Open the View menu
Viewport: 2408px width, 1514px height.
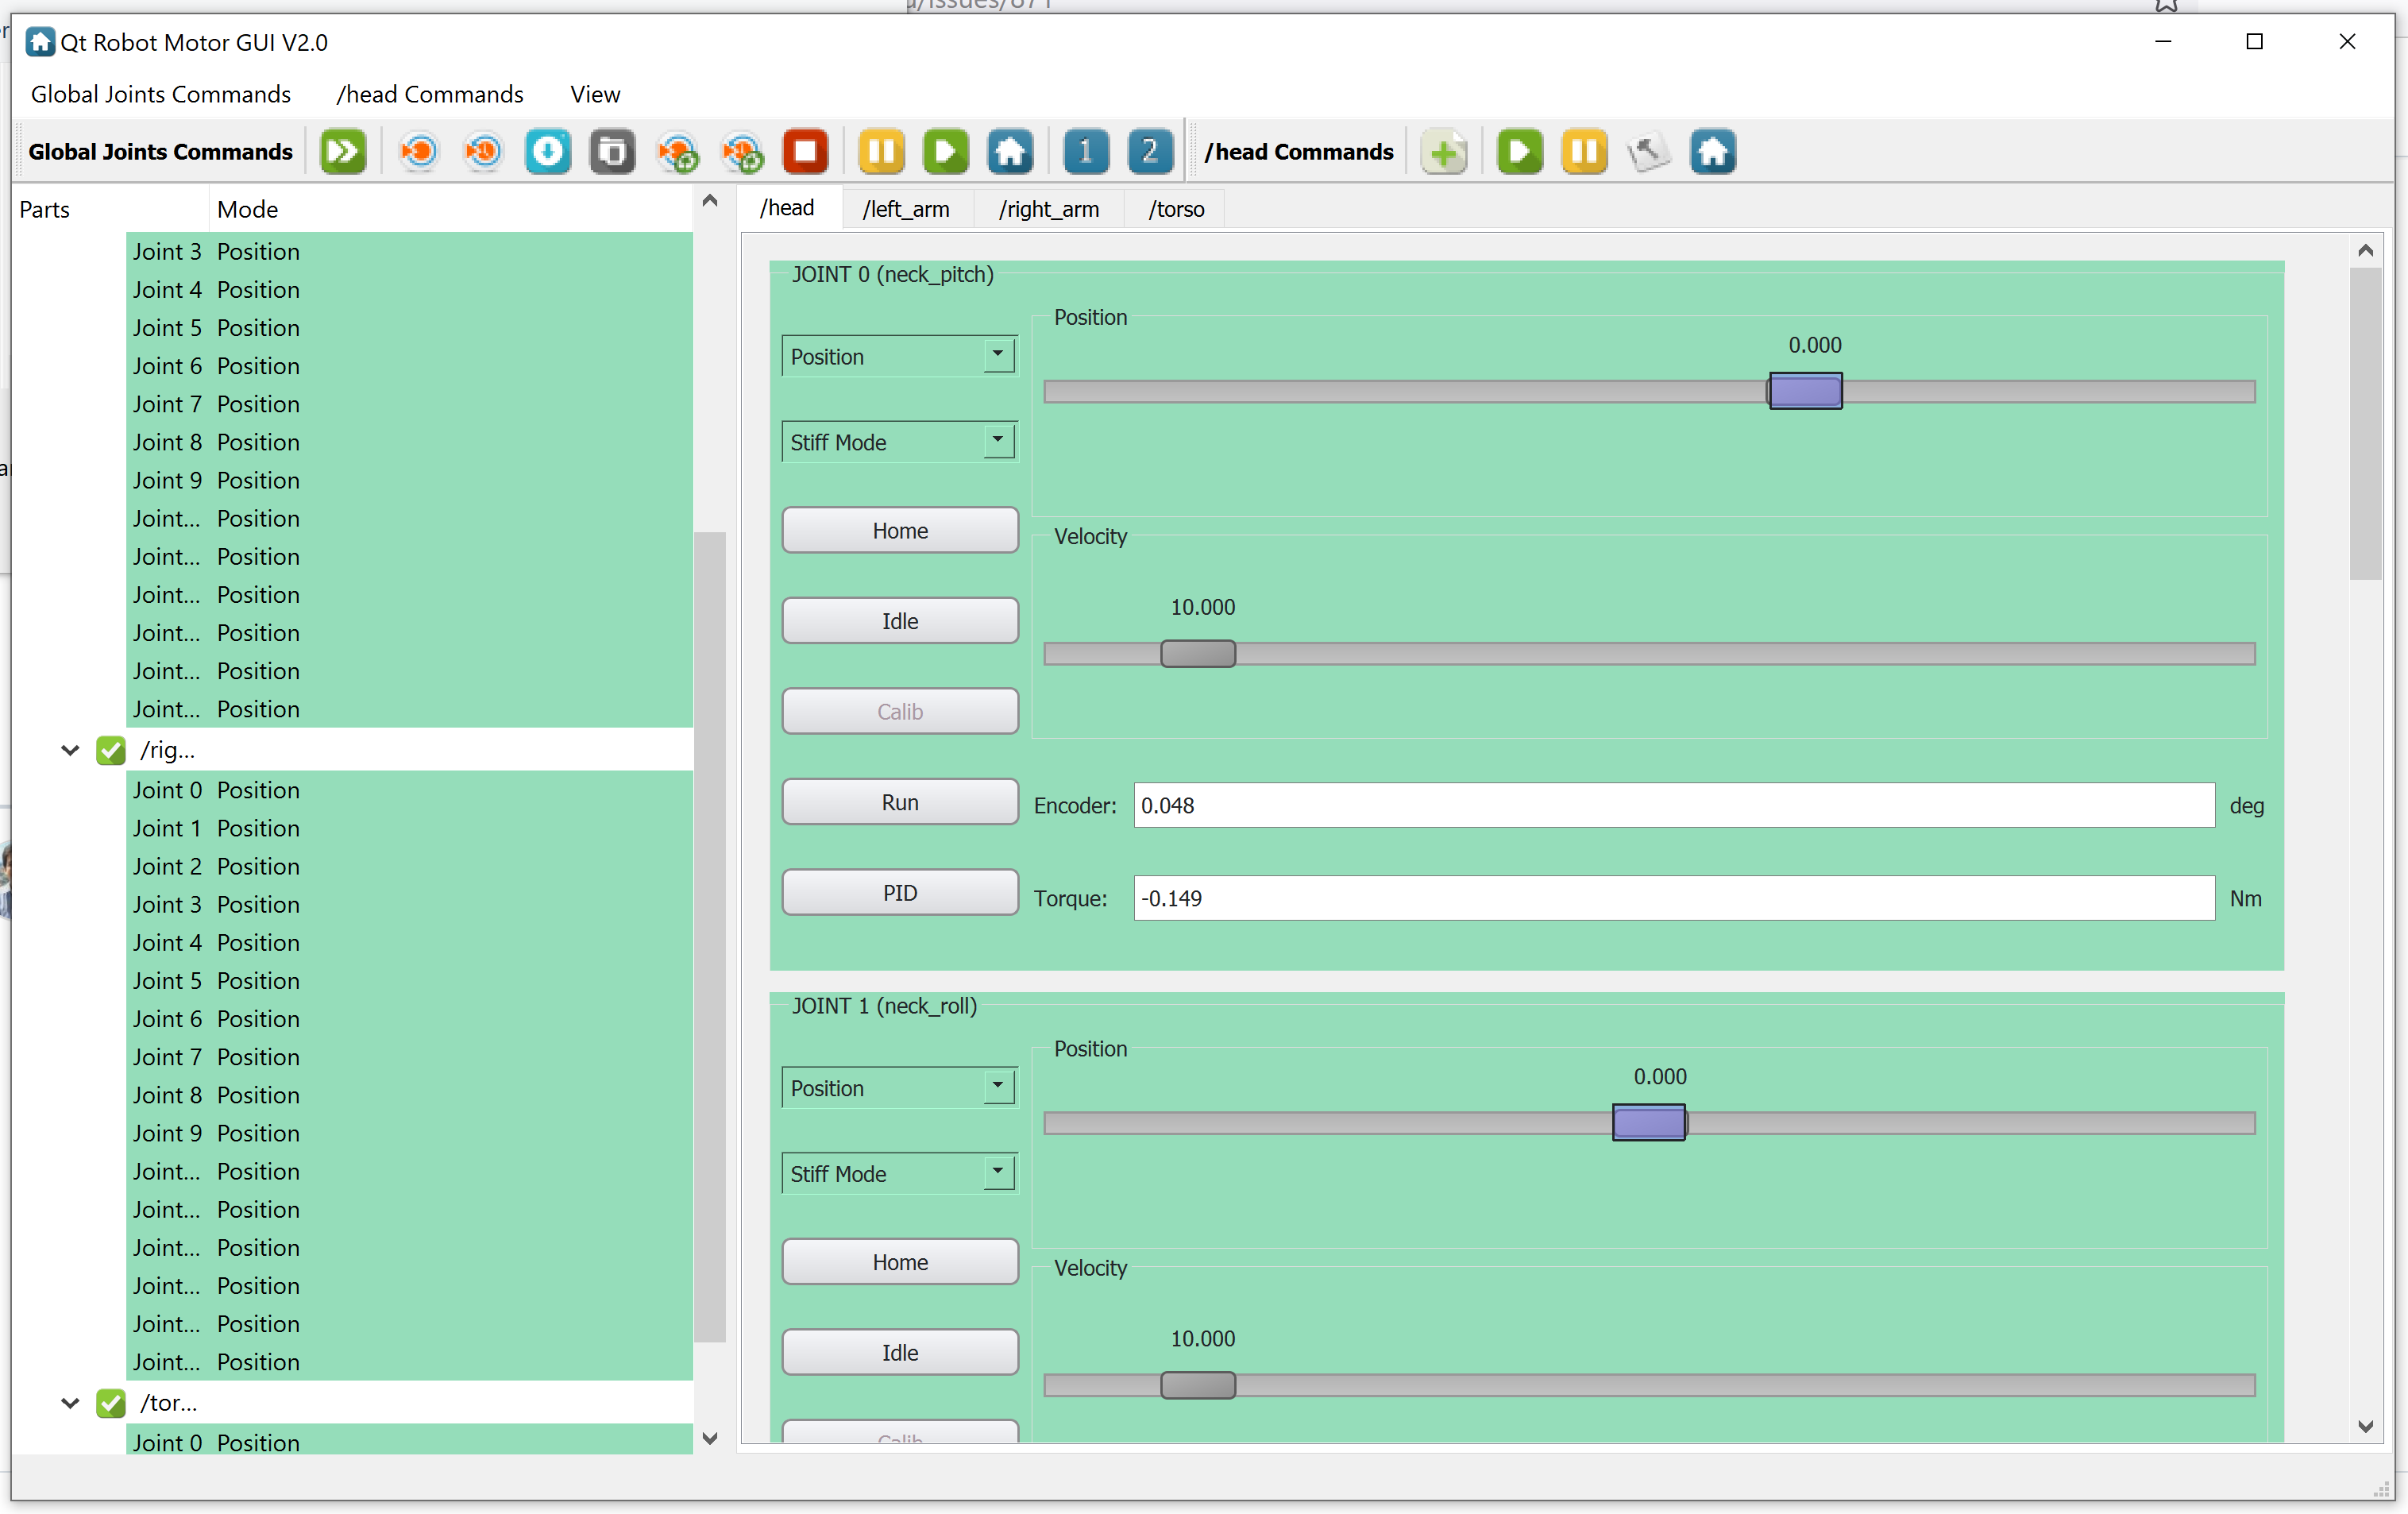click(595, 94)
